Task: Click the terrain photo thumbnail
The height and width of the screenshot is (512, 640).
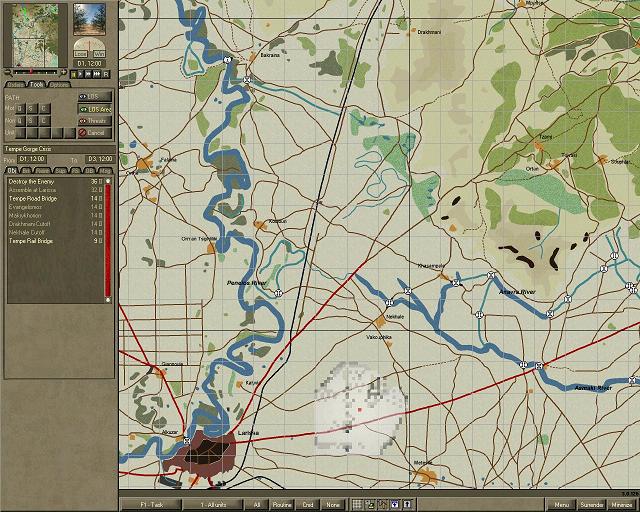Action: click(x=89, y=19)
